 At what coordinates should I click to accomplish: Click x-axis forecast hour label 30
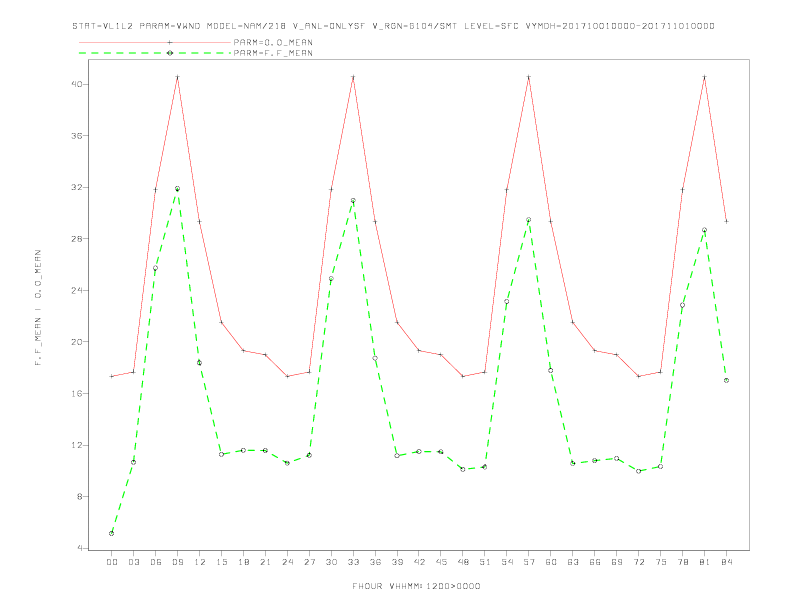click(x=331, y=562)
